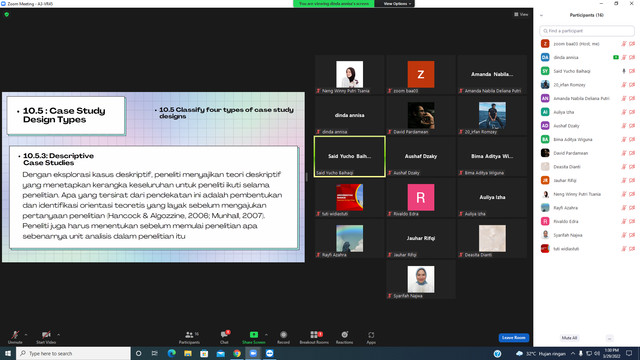Image resolution: width=640 pixels, height=360 pixels.
Task: Open Breakout Rooms
Action: click(314, 337)
